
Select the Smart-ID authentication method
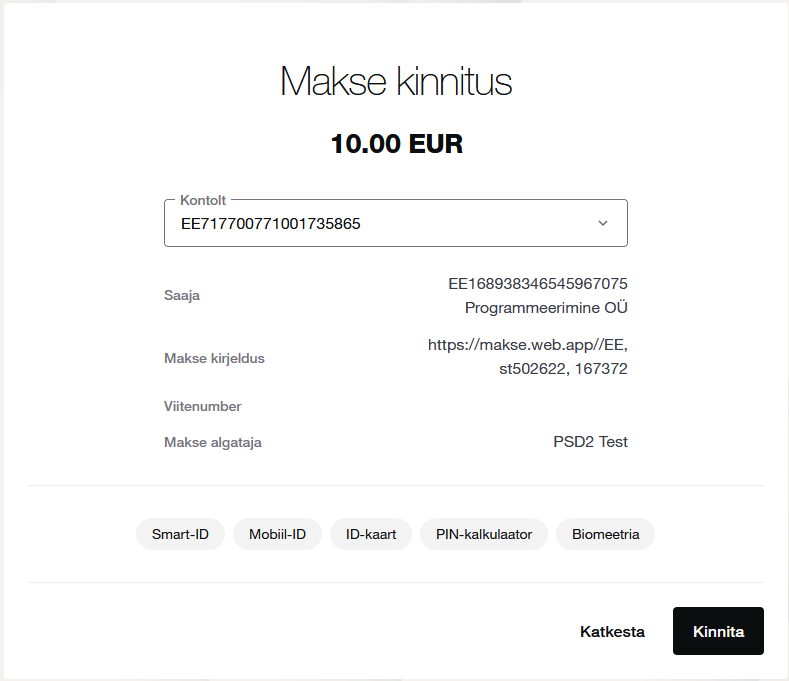[x=180, y=534]
